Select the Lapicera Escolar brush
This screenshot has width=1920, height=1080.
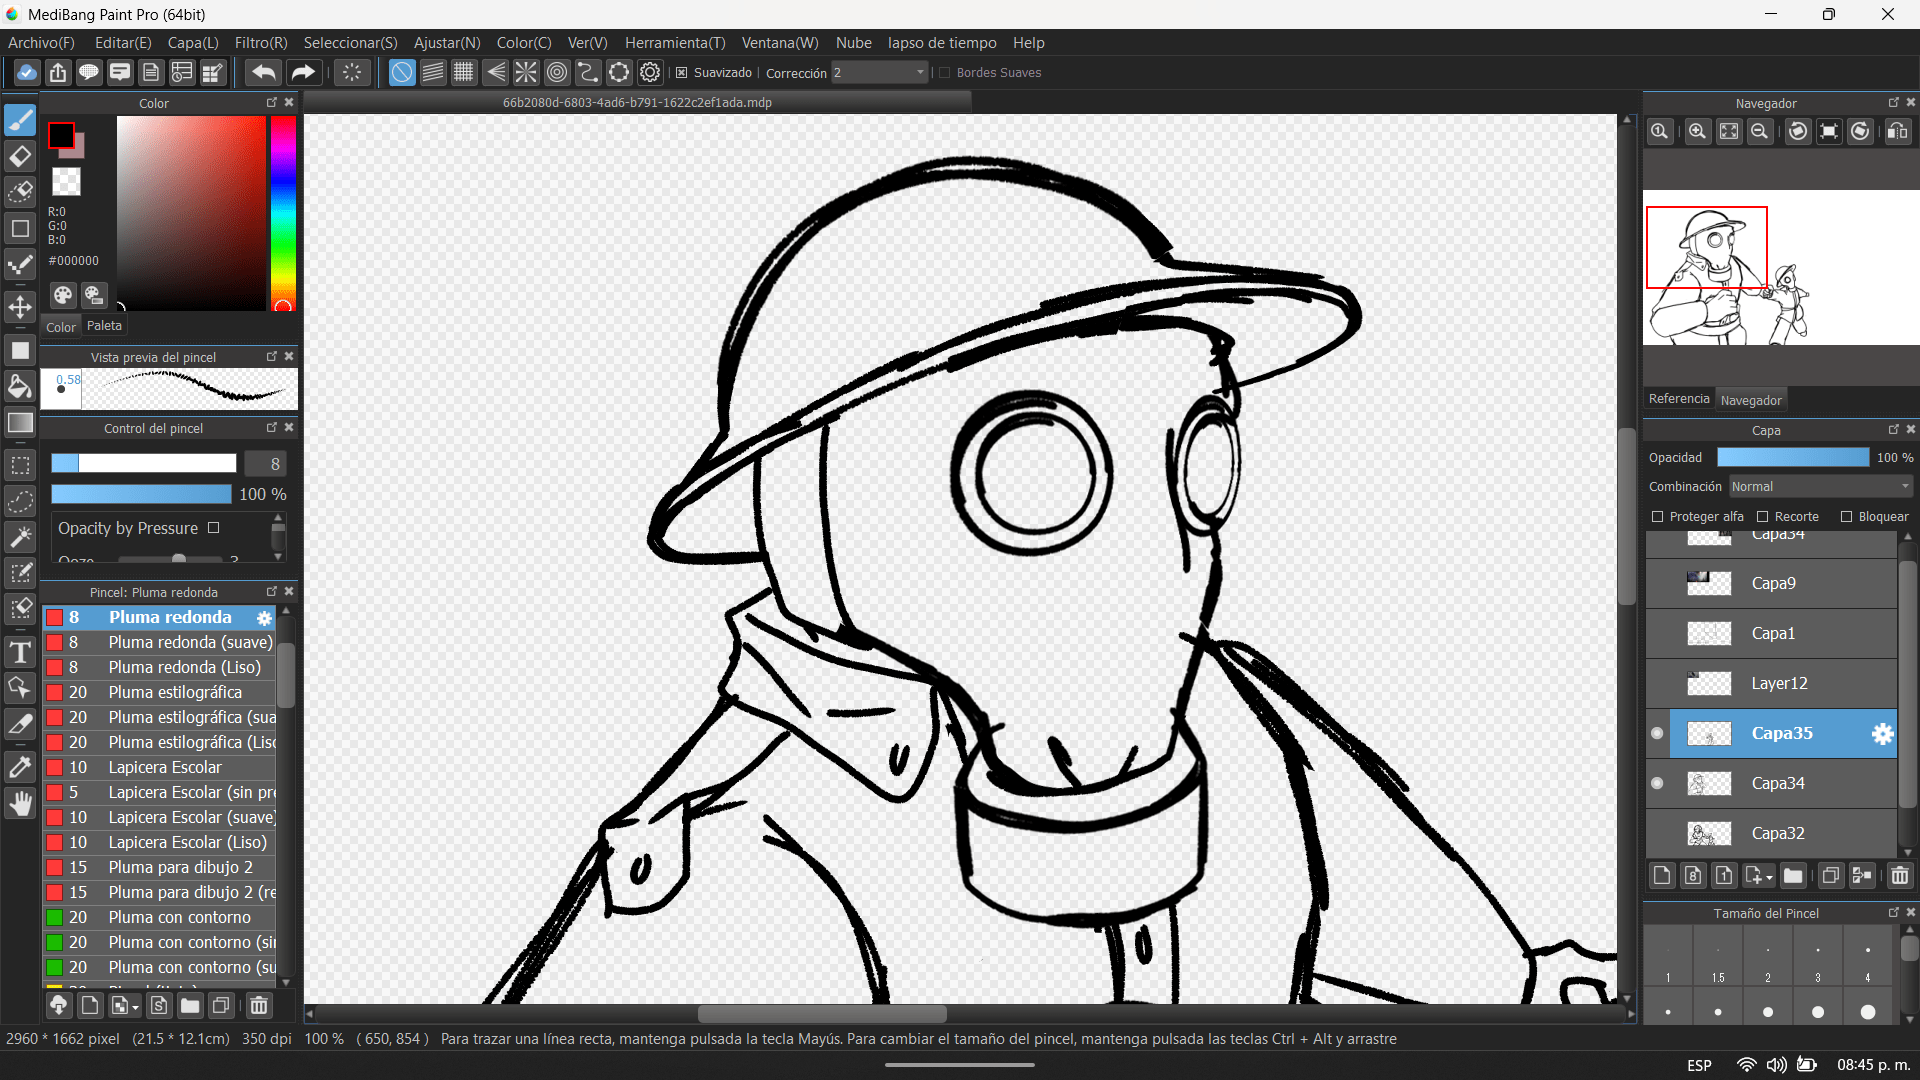(165, 767)
